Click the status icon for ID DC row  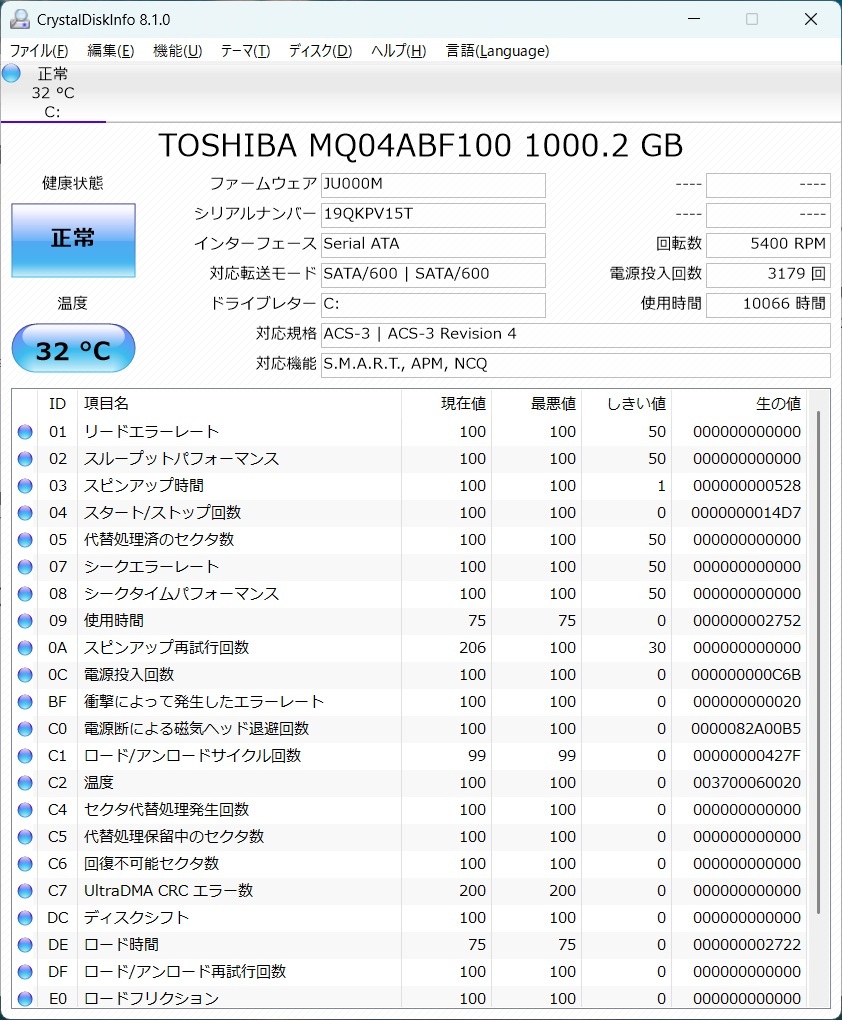point(25,917)
